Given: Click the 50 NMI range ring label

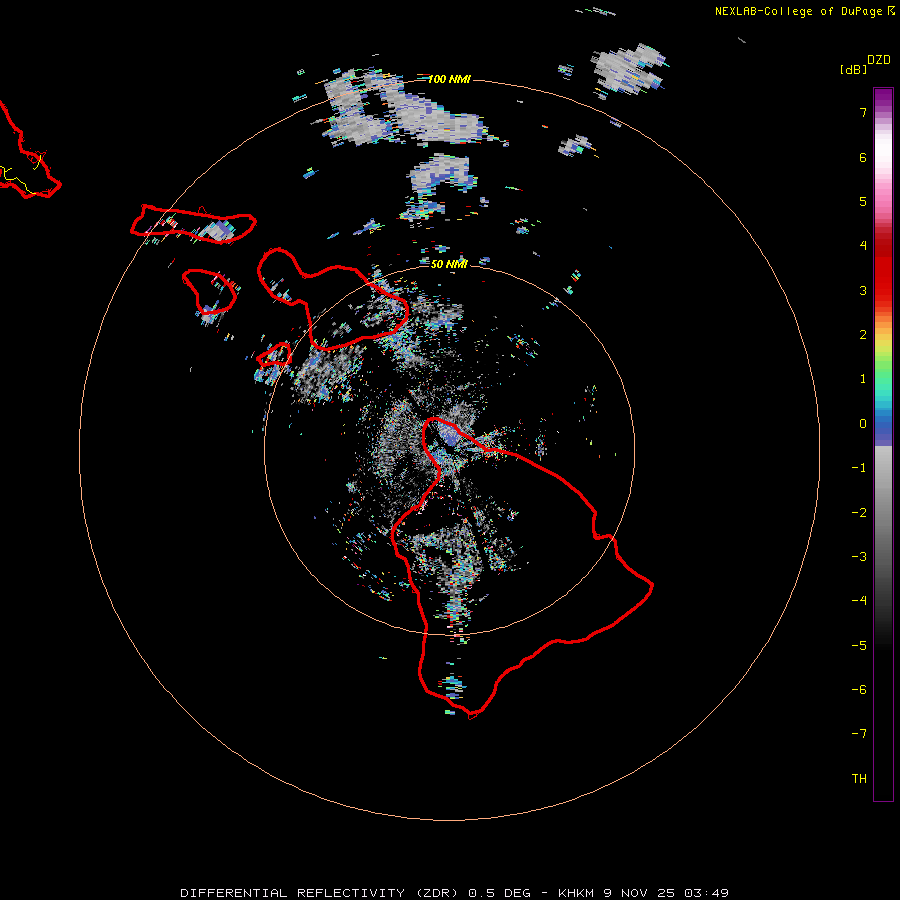Looking at the screenshot, I should click(449, 264).
